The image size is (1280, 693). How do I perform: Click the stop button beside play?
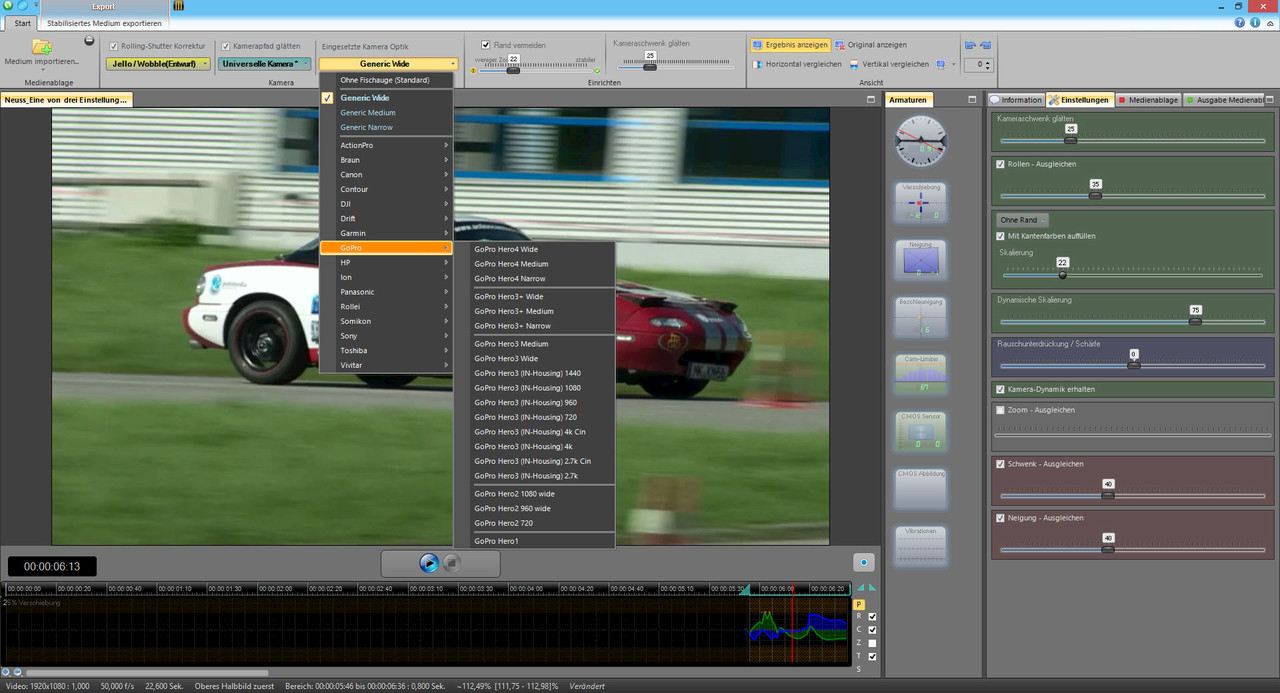(x=452, y=563)
